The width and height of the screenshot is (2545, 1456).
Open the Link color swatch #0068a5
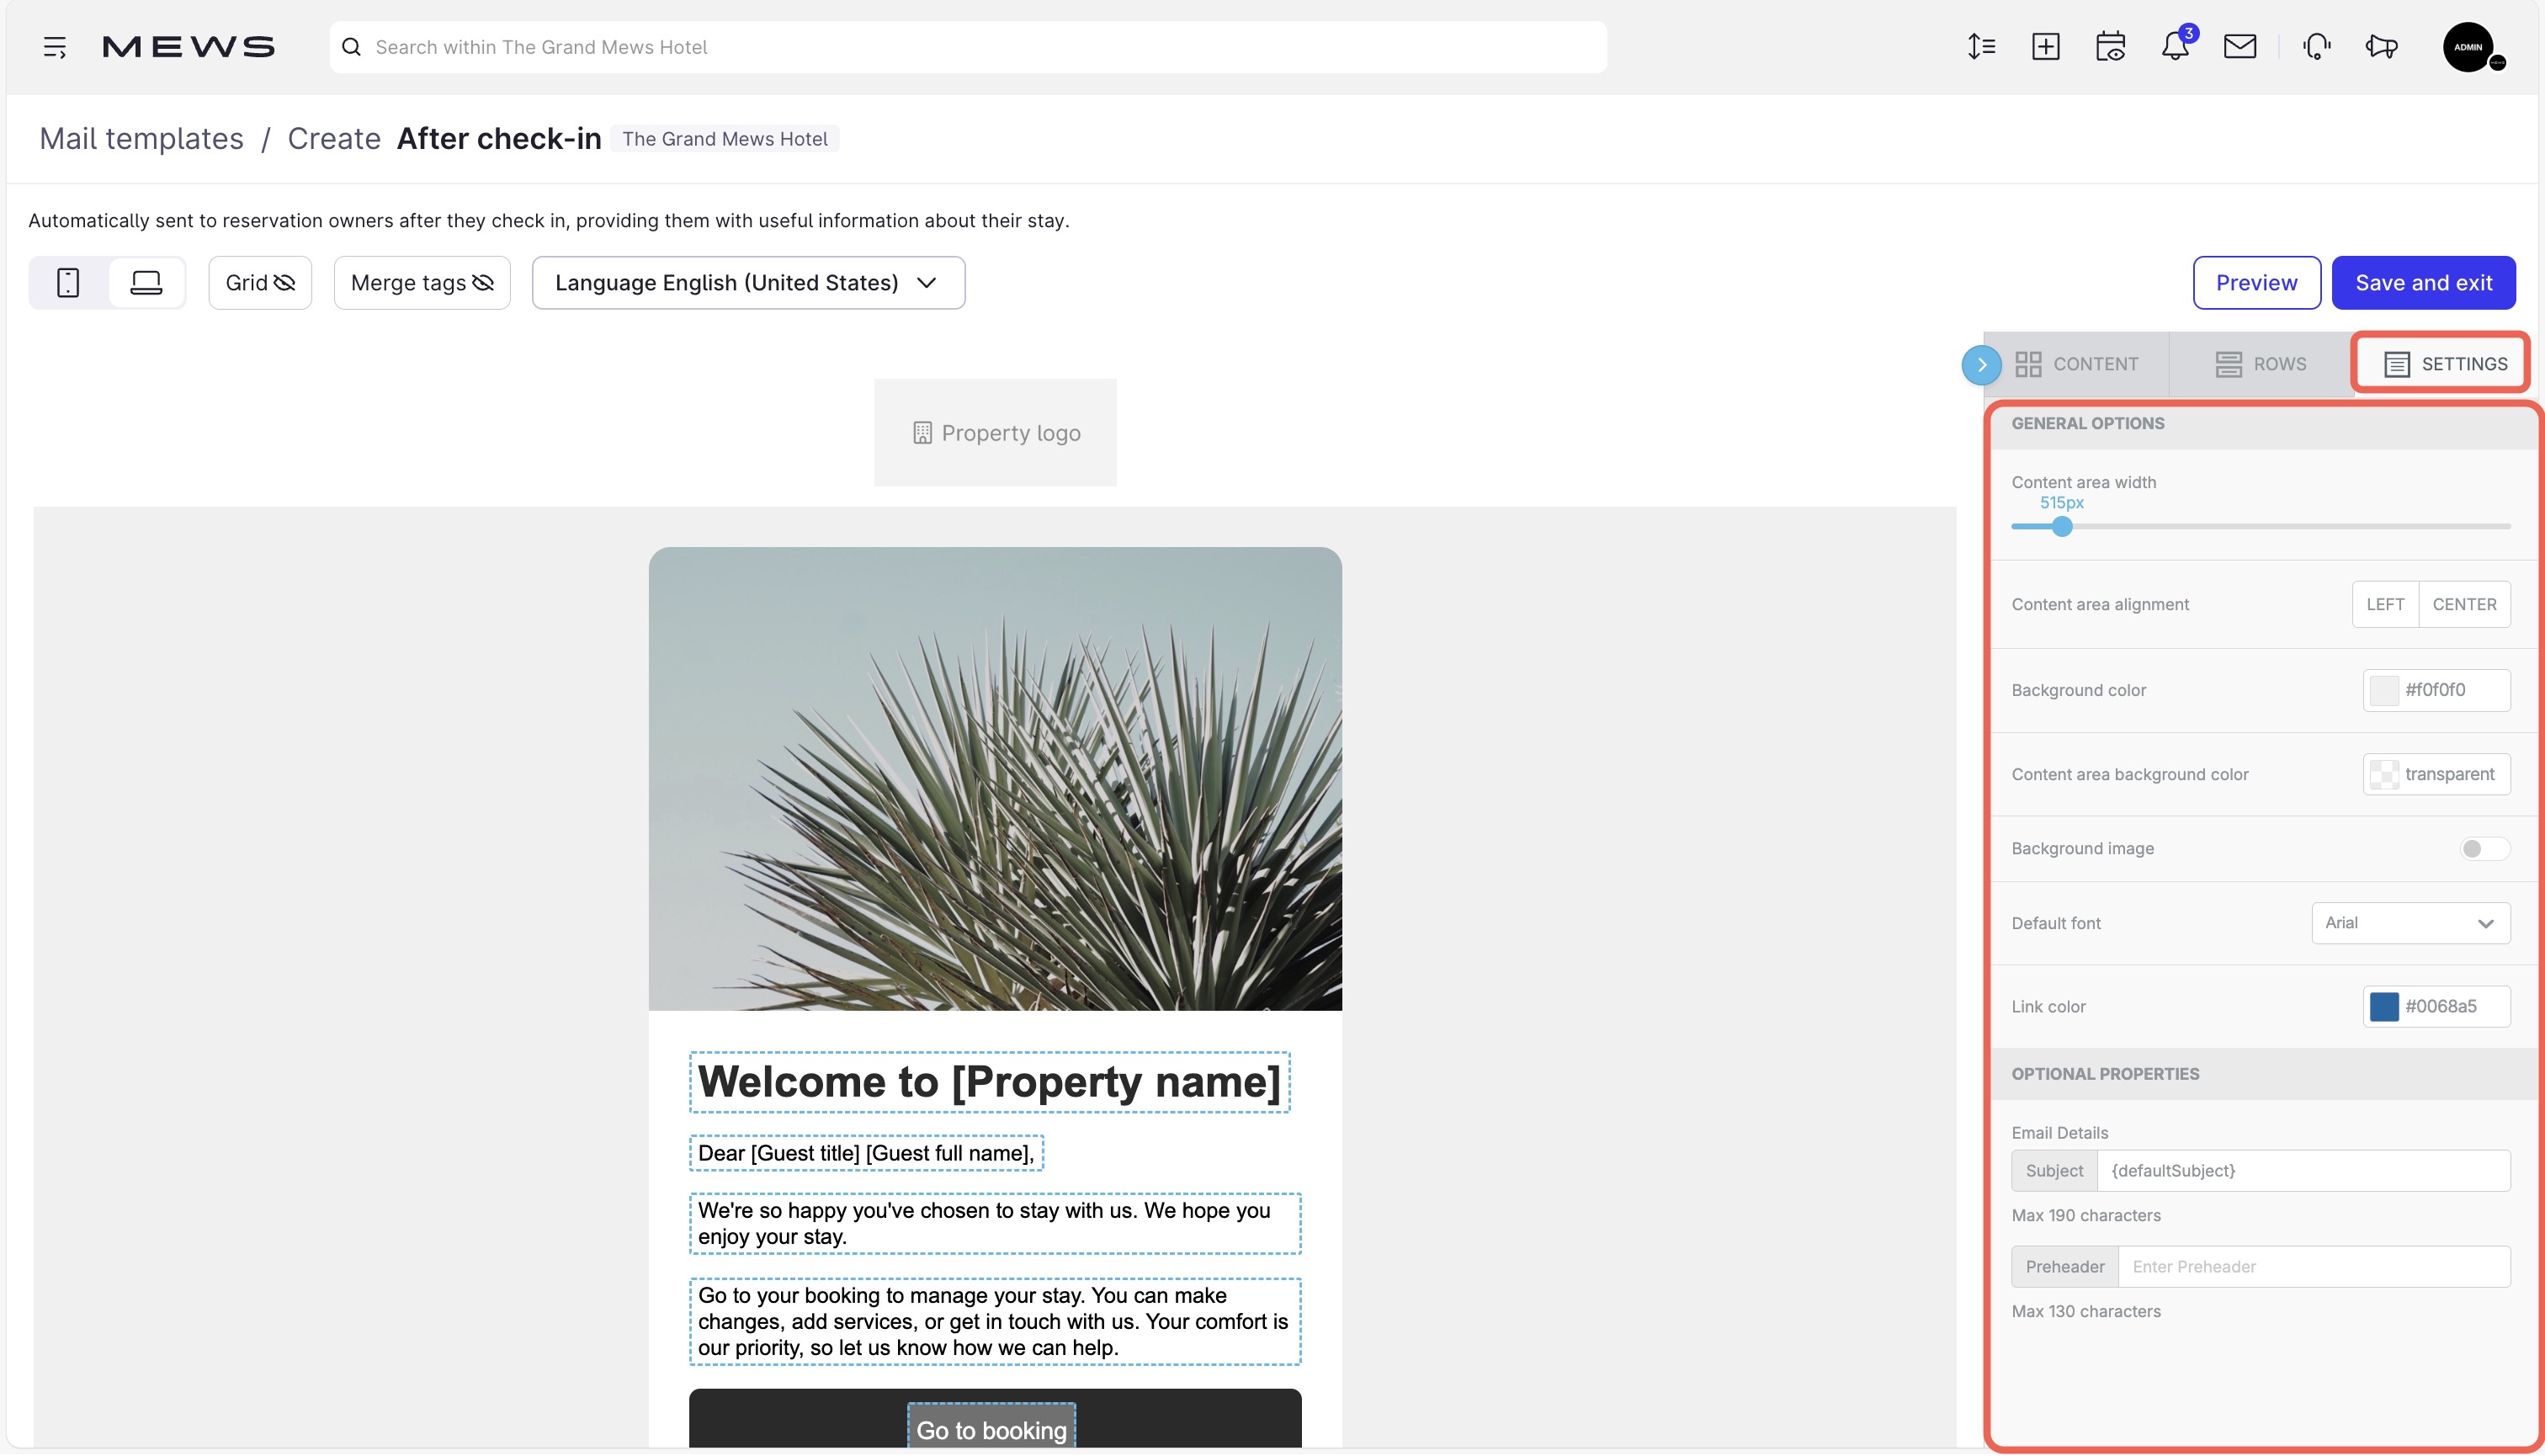pos(2384,1007)
